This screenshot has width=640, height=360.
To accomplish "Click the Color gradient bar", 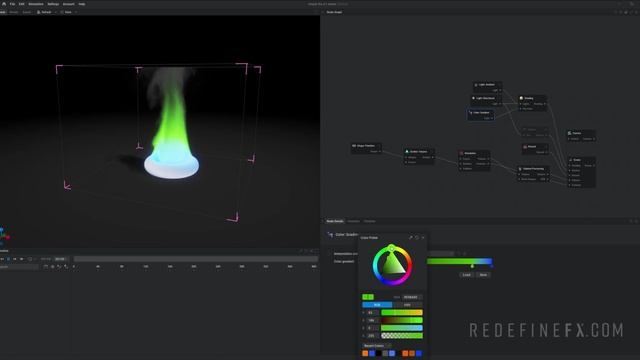I will [459, 261].
